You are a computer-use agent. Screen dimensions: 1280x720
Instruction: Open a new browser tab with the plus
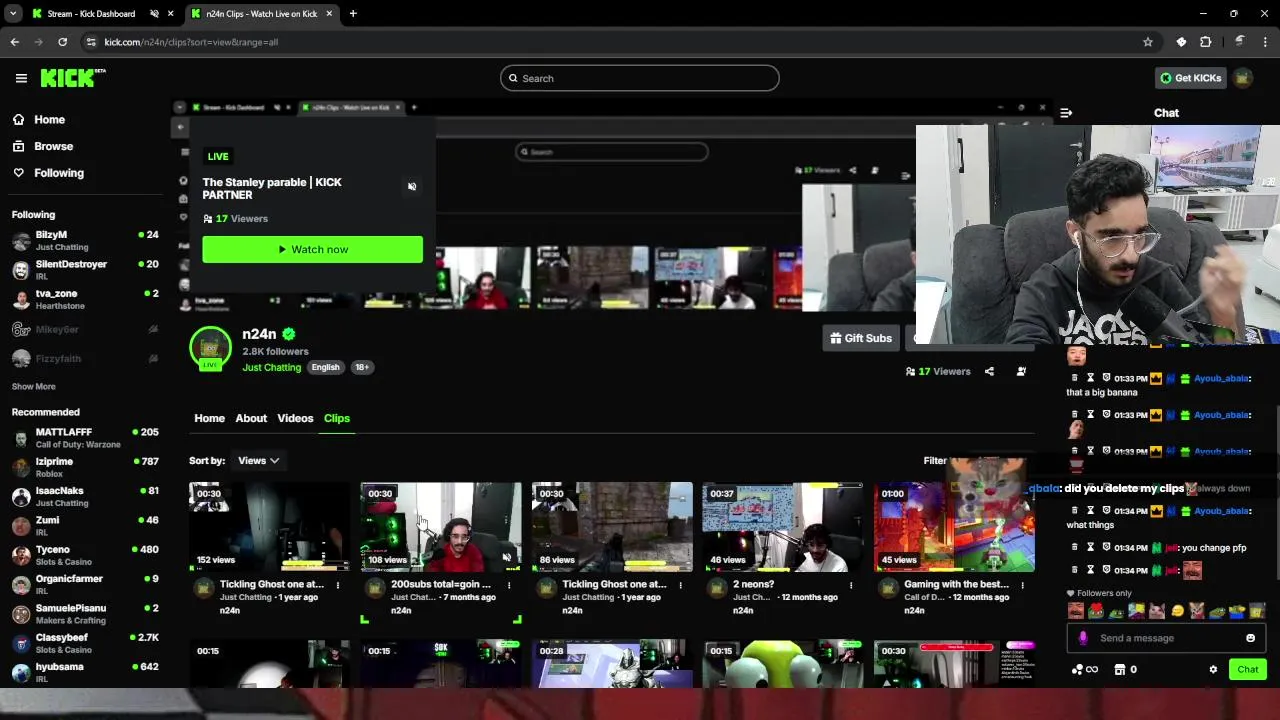point(353,13)
